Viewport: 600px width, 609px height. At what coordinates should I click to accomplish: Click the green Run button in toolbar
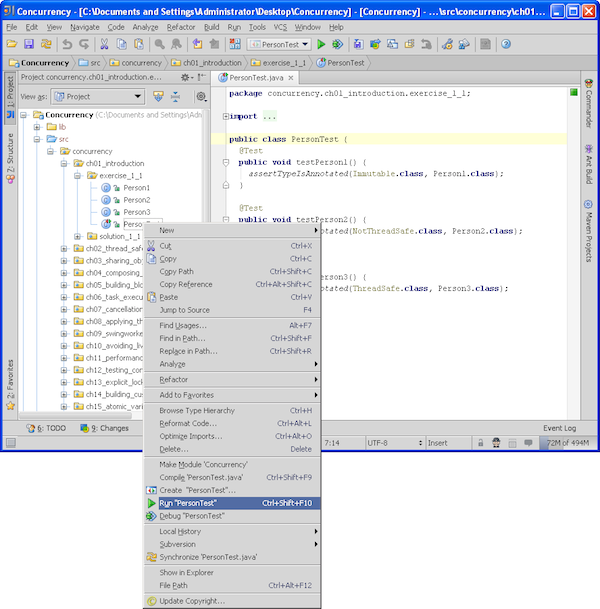click(x=321, y=45)
